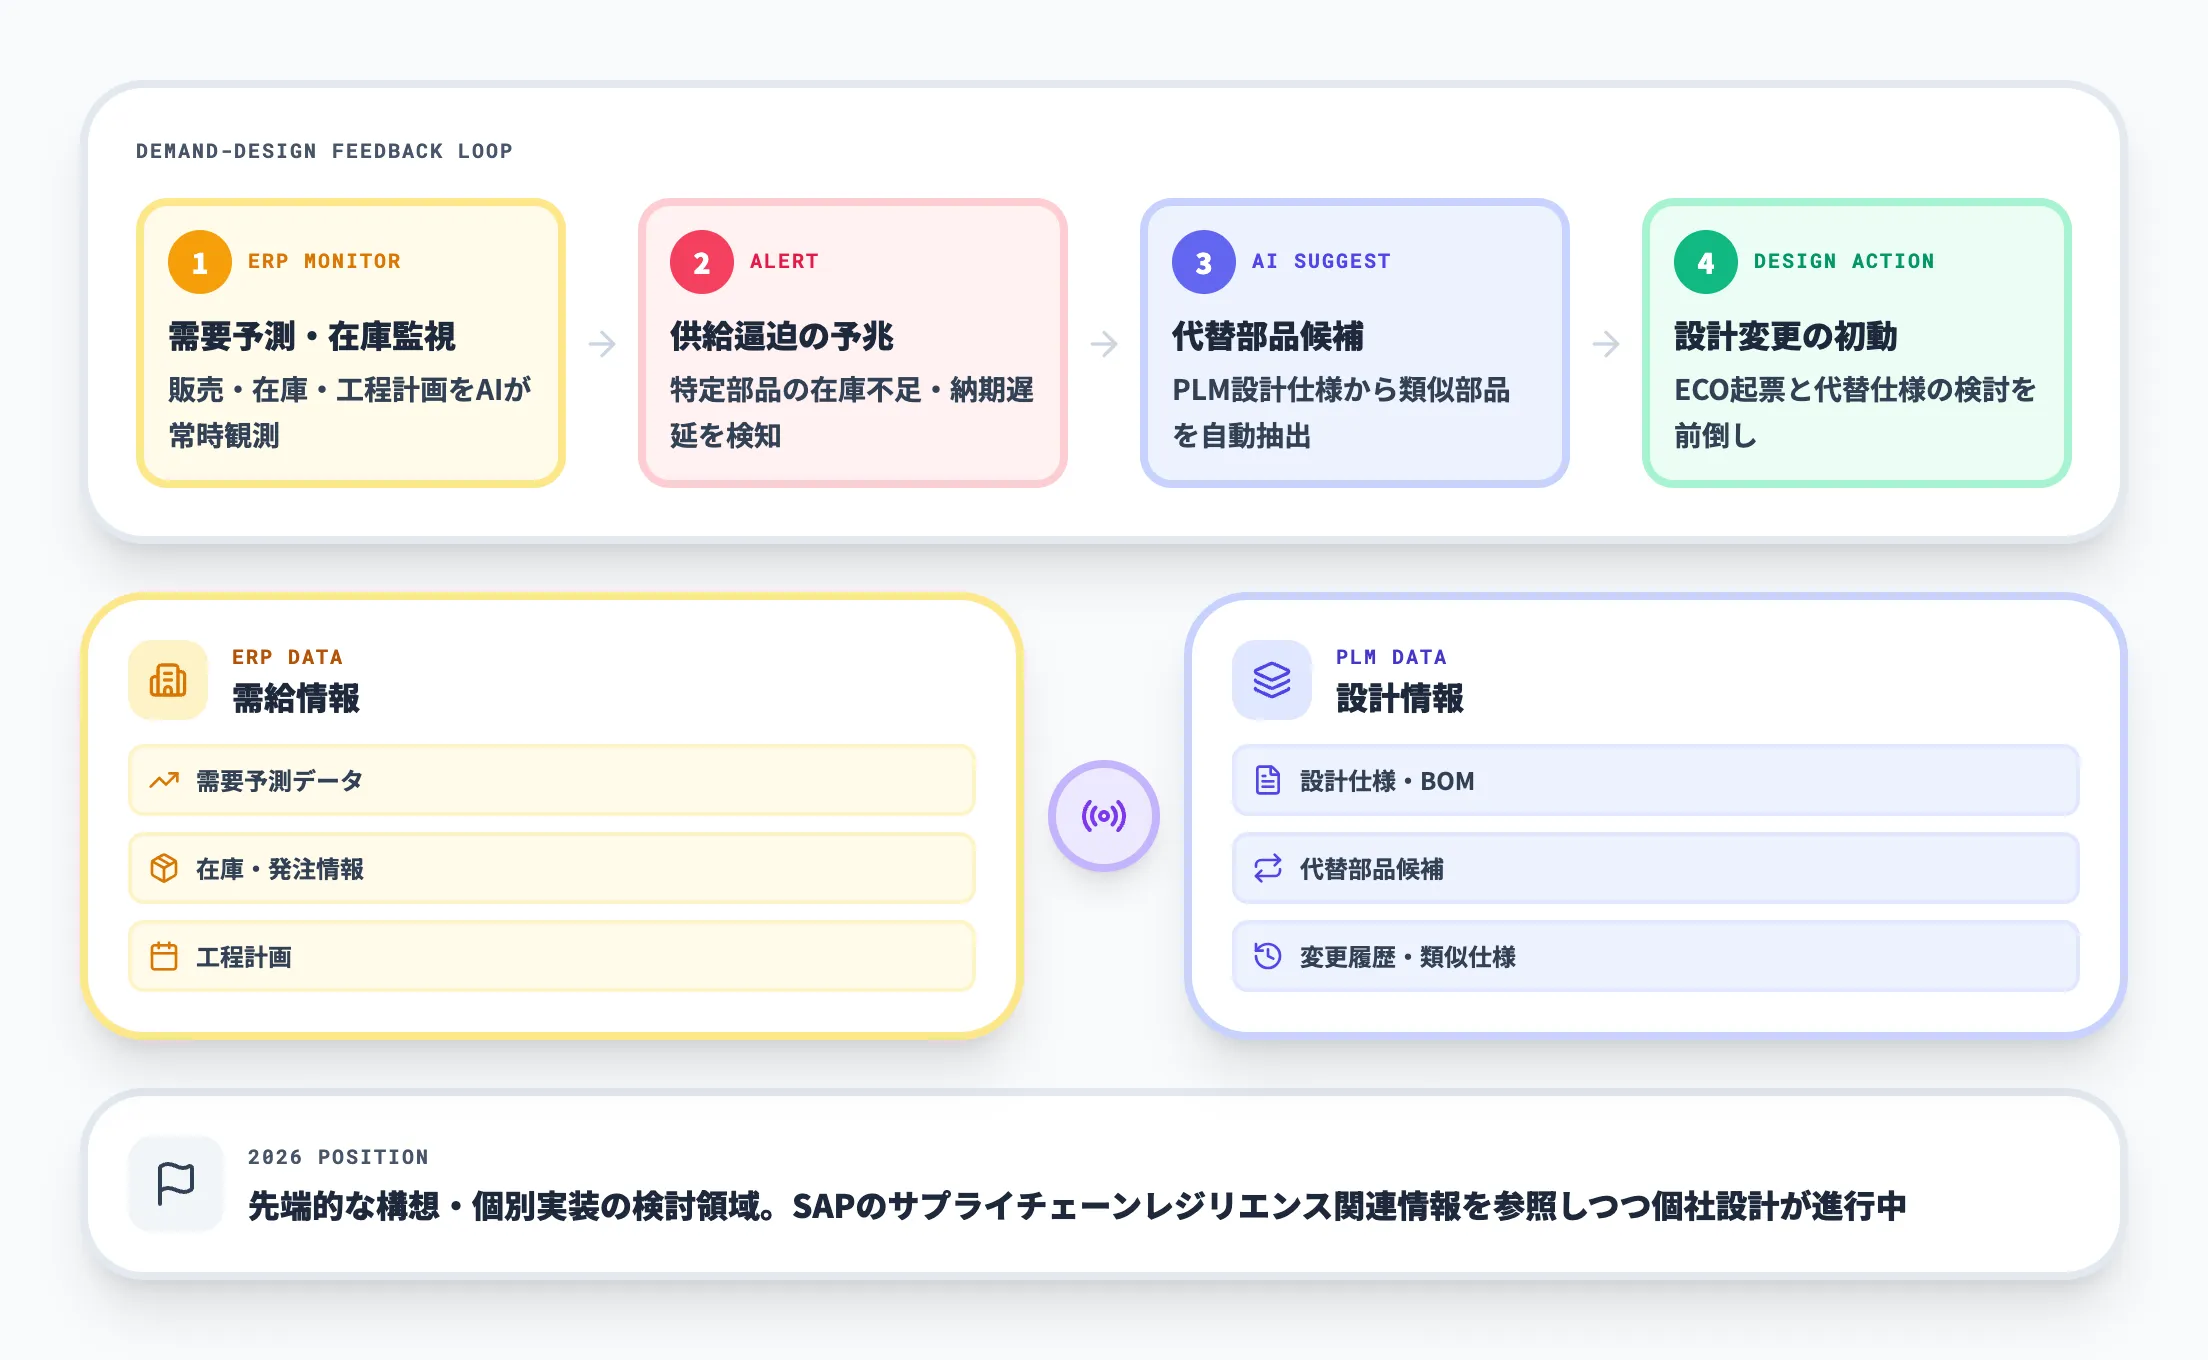Click the document icon beside 設計仕様・BOM
Image resolution: width=2208 pixels, height=1360 pixels.
click(1267, 781)
